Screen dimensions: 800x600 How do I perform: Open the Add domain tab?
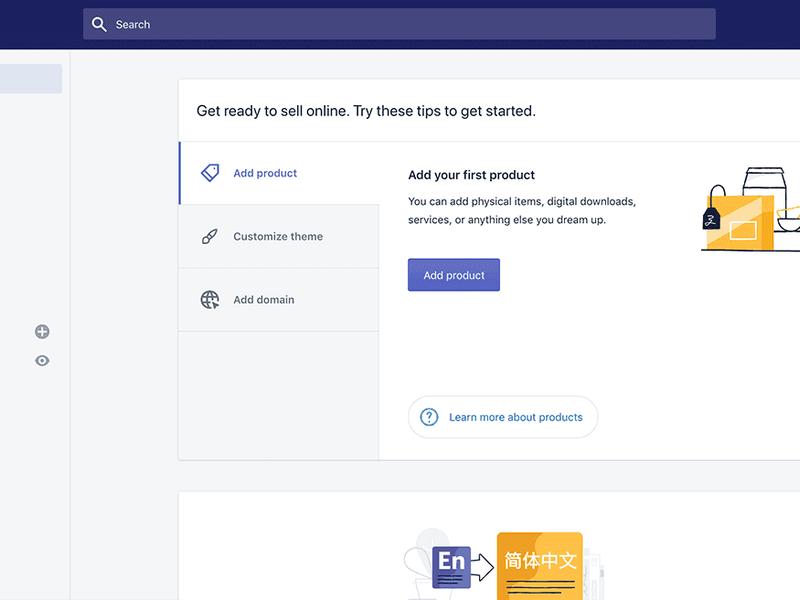(279, 299)
